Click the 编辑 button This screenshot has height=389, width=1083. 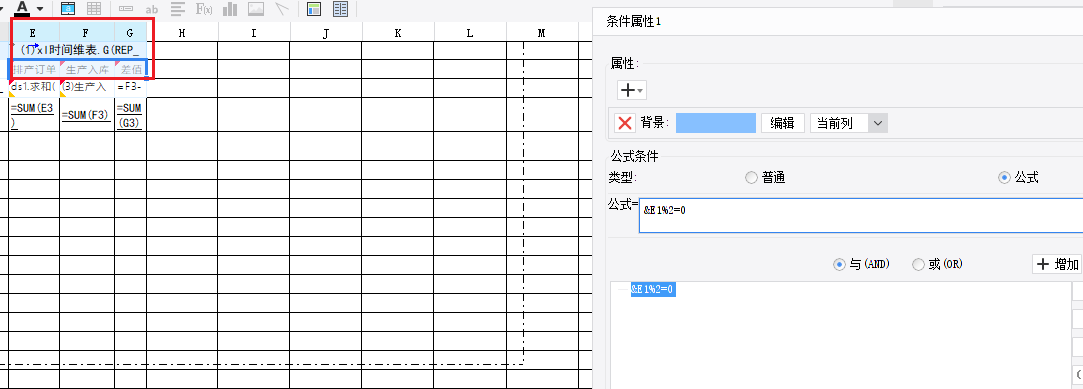(783, 123)
